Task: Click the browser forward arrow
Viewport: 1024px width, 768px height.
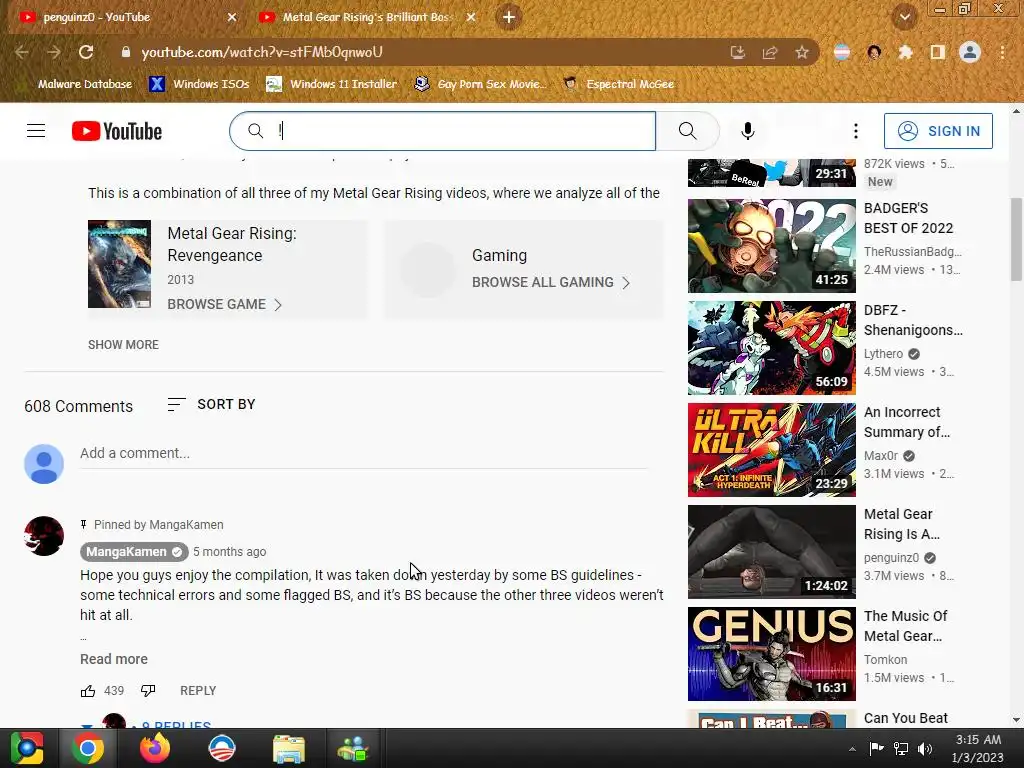Action: pyautogui.click(x=54, y=52)
